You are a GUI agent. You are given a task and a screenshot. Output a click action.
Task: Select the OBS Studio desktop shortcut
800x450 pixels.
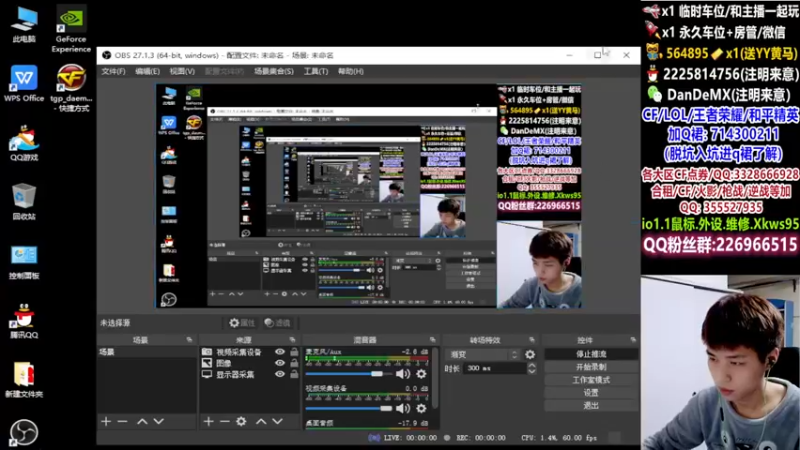coord(24,433)
